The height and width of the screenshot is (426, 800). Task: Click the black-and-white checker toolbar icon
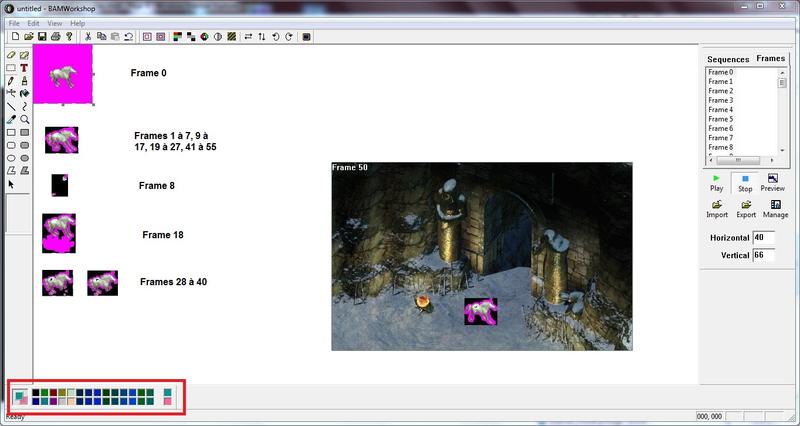[191, 37]
